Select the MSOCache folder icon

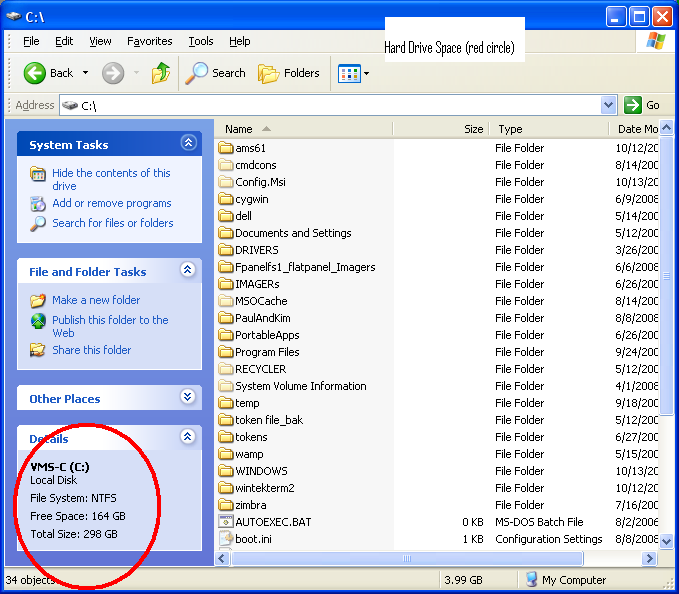[226, 300]
